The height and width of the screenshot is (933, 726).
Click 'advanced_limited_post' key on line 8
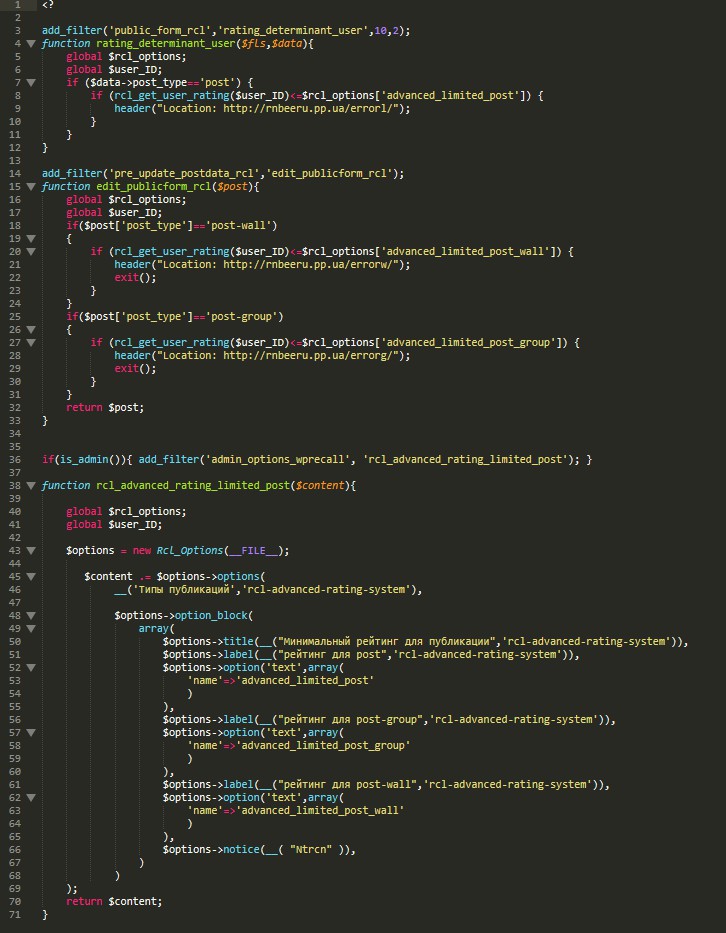coord(450,96)
